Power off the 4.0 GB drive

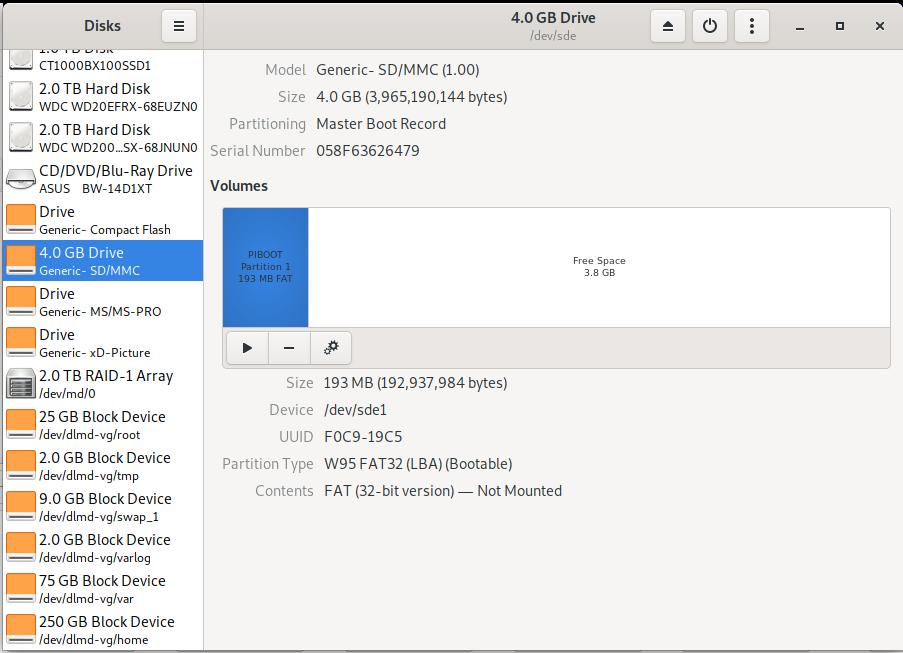710,26
